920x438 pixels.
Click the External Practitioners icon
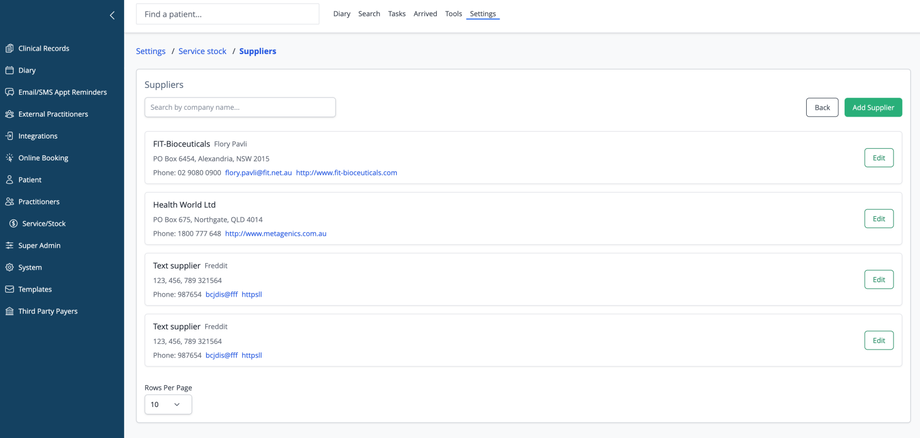pyautogui.click(x=10, y=114)
